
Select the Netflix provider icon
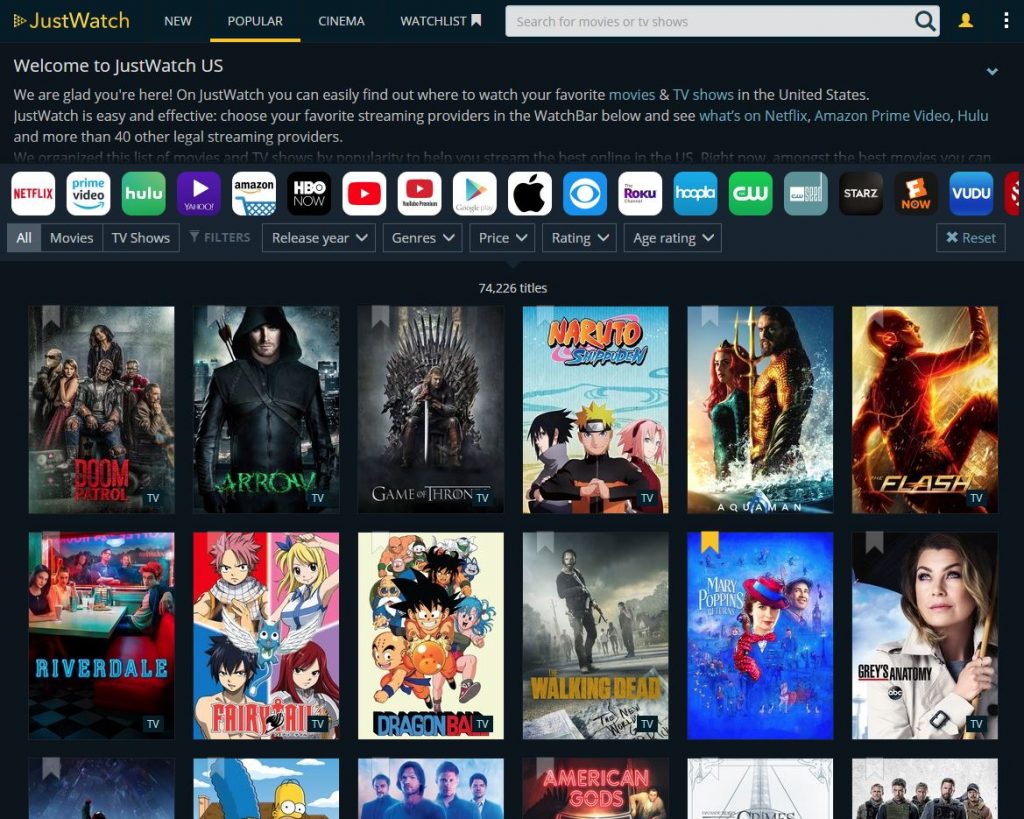pos(33,194)
